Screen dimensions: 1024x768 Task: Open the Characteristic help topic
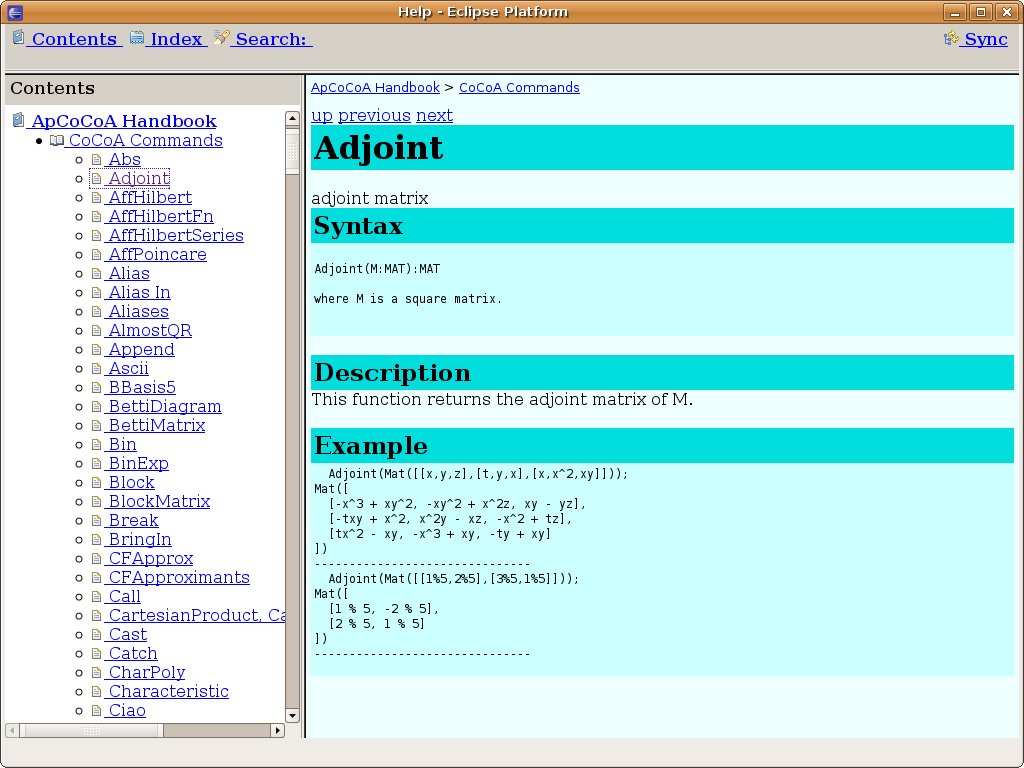point(168,691)
